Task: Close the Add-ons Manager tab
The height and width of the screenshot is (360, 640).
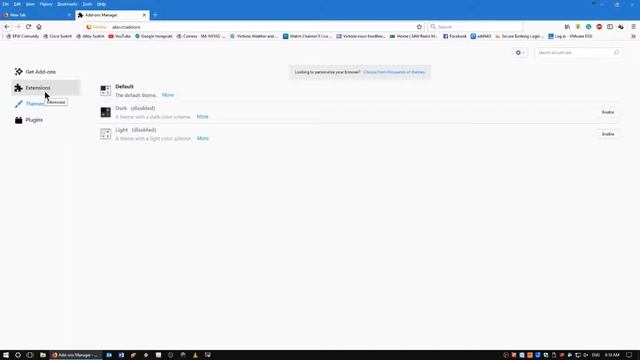Action: [x=144, y=15]
